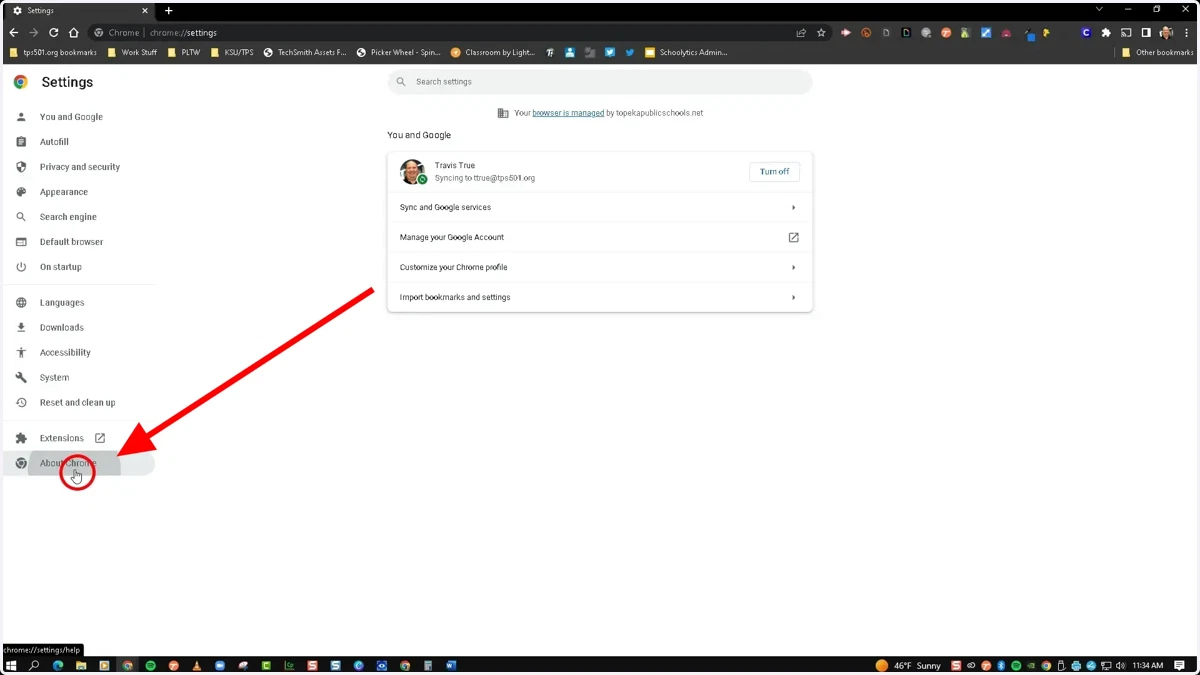Expand Customize your Chrome profile

pyautogui.click(x=600, y=268)
